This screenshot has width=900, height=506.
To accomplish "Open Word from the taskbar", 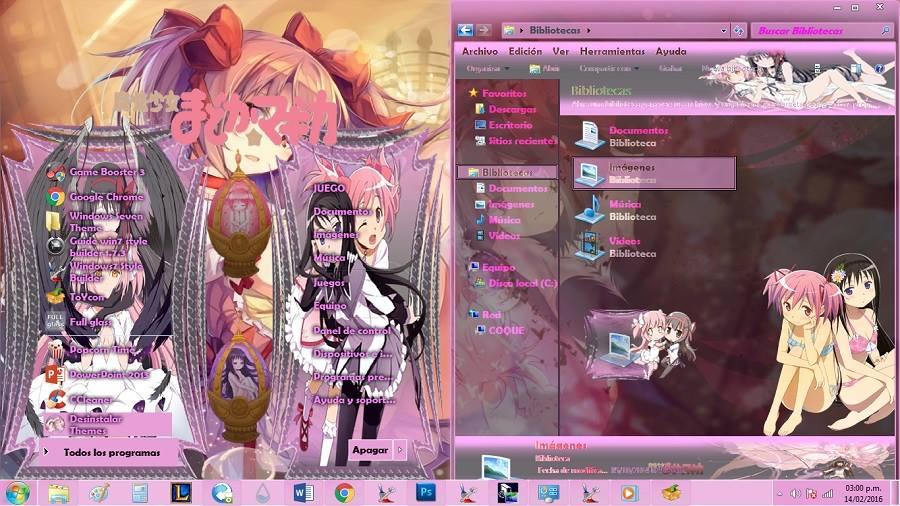I will (x=303, y=493).
